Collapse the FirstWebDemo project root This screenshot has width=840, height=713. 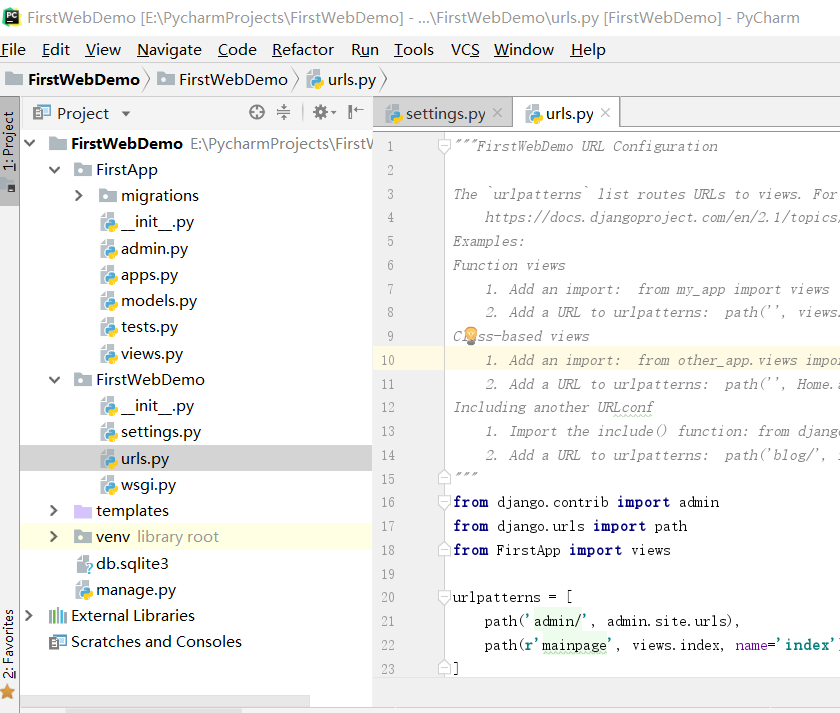click(30, 144)
